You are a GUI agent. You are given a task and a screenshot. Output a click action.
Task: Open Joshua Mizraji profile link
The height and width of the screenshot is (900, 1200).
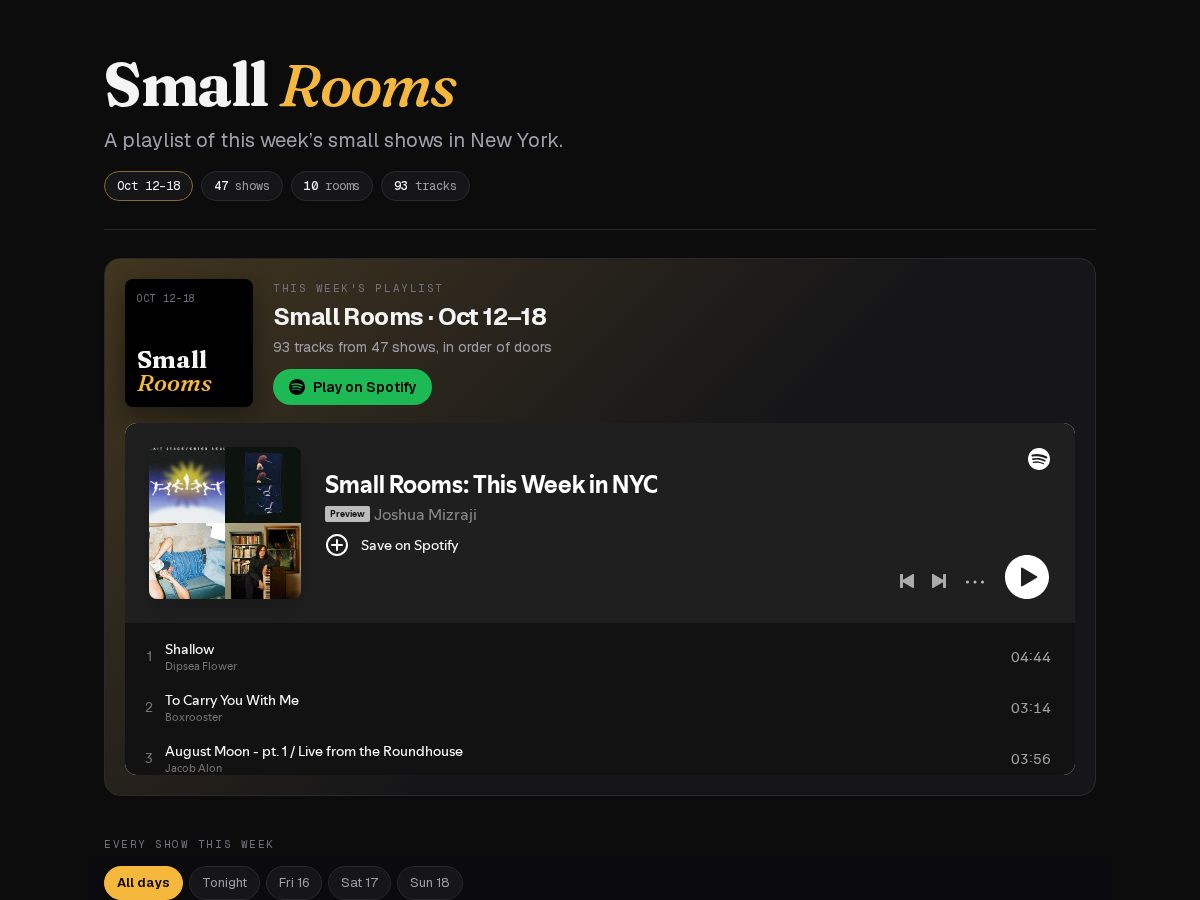point(425,514)
